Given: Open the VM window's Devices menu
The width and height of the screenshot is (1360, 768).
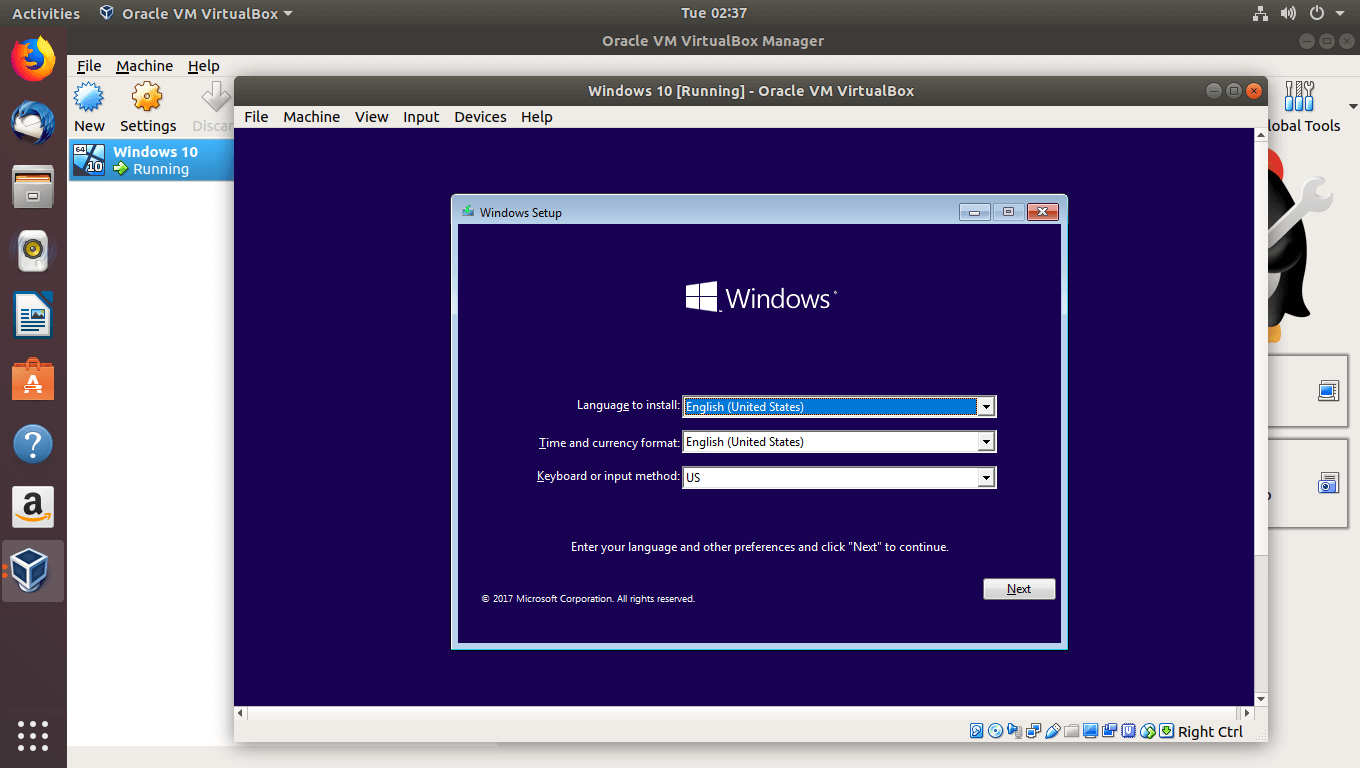Looking at the screenshot, I should (x=480, y=117).
